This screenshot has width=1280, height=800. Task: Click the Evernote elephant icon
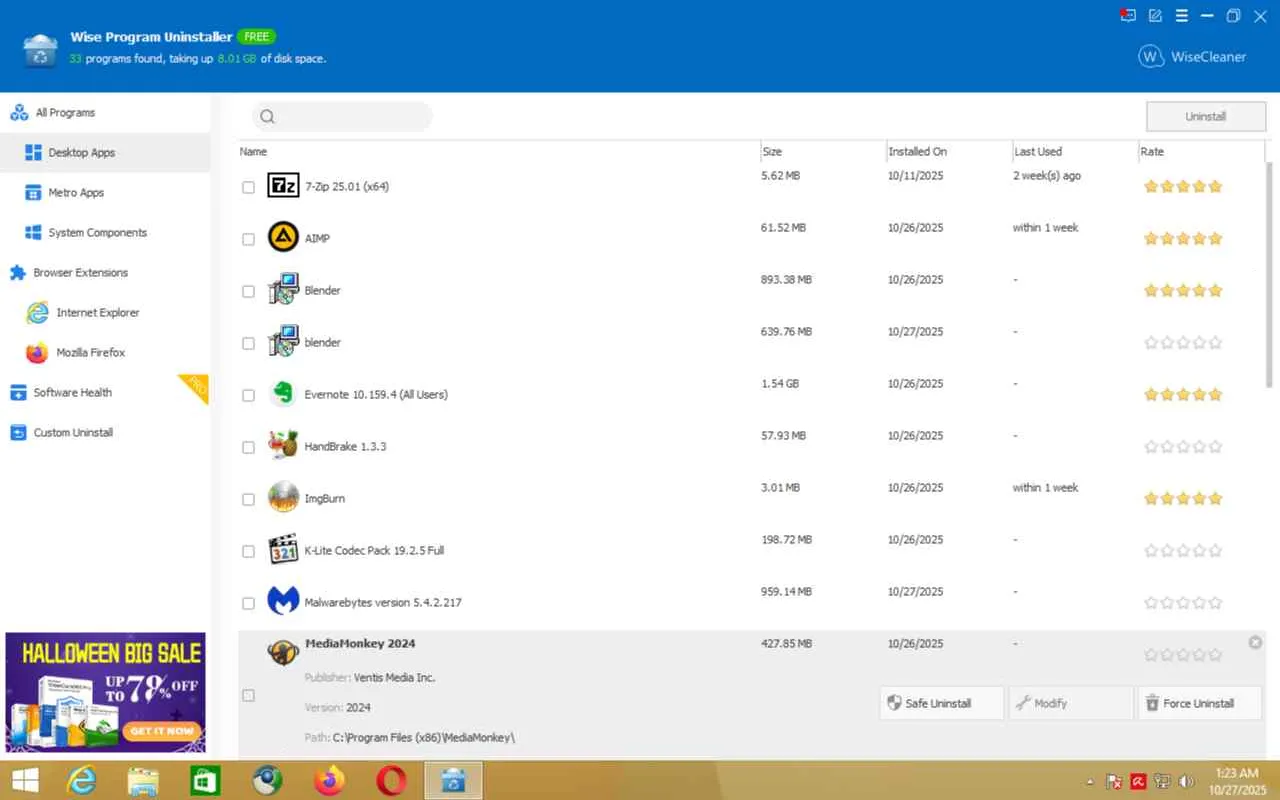283,394
